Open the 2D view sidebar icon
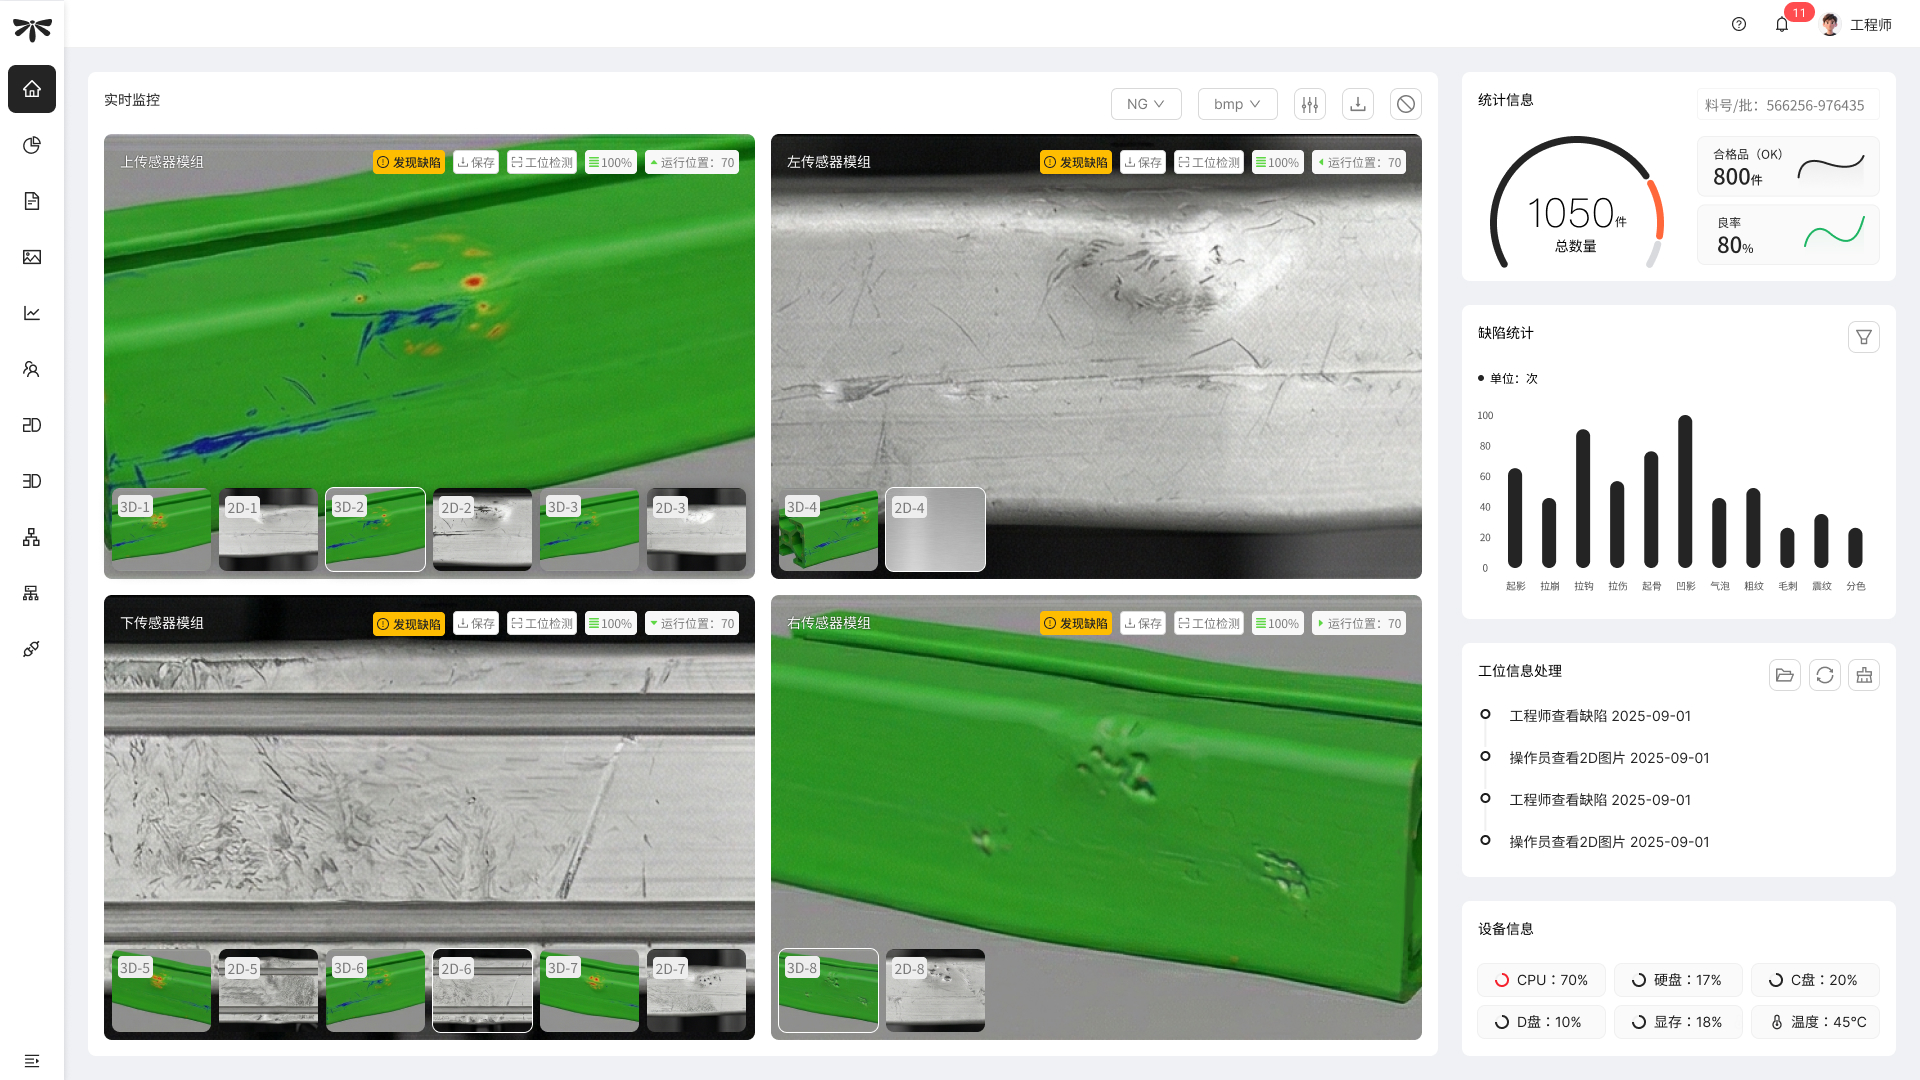The height and width of the screenshot is (1080, 1920). tap(32, 425)
